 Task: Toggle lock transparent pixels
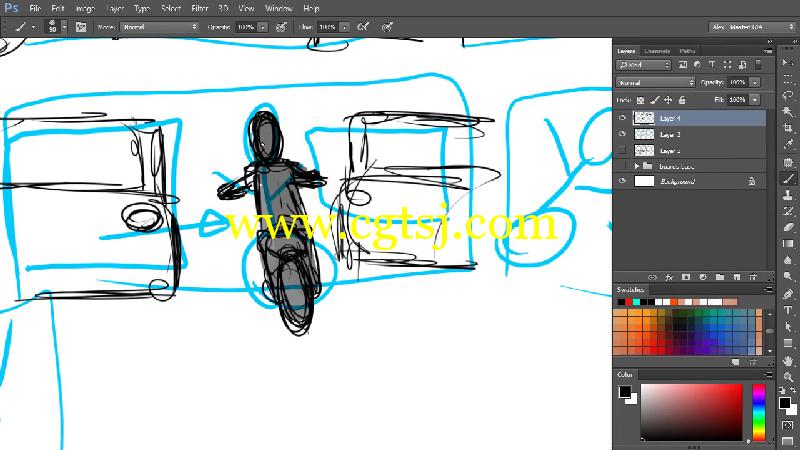click(640, 100)
